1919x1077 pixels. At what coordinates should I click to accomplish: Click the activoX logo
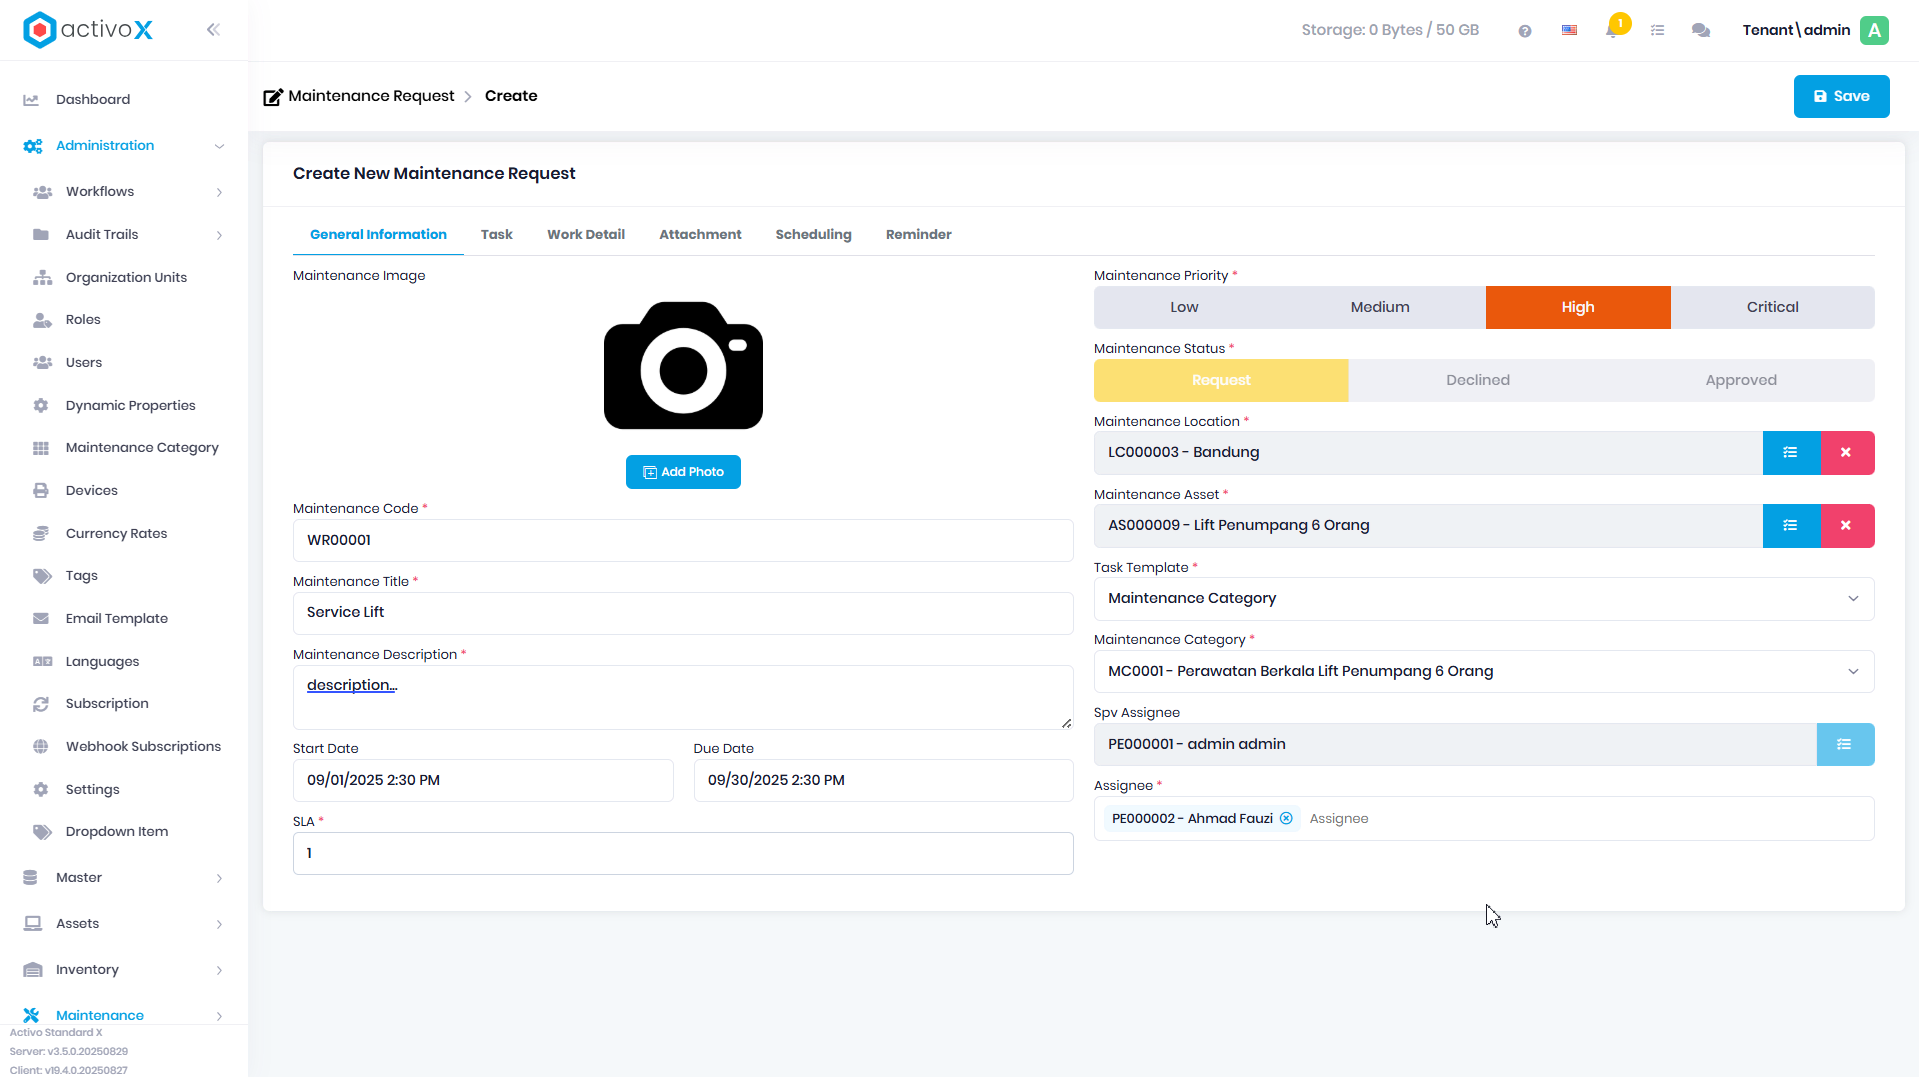pyautogui.click(x=88, y=30)
